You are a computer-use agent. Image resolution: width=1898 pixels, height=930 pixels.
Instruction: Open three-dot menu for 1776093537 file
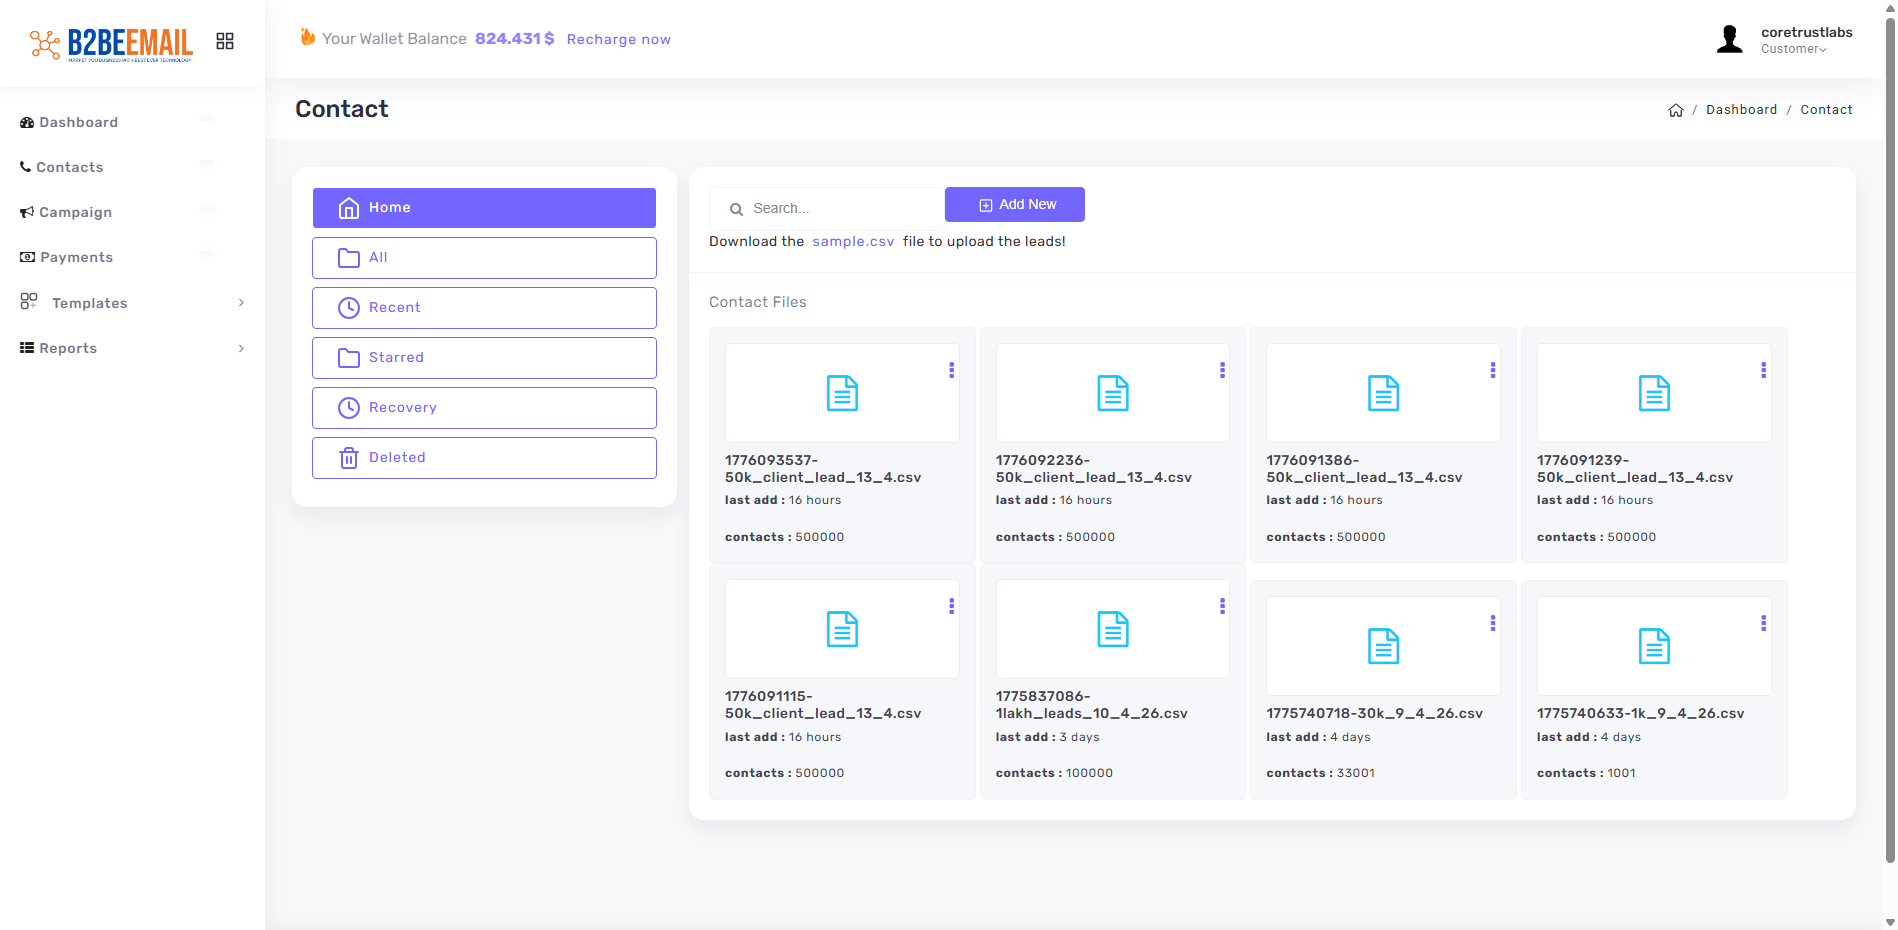coord(951,370)
